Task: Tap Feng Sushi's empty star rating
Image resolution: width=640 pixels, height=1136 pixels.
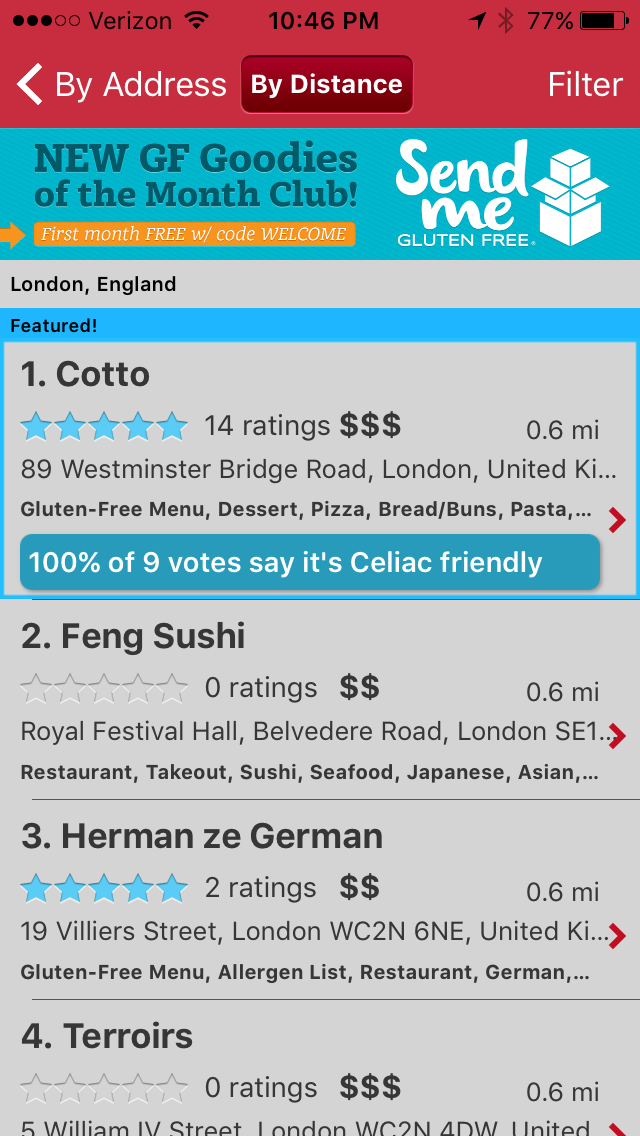Action: (x=104, y=688)
